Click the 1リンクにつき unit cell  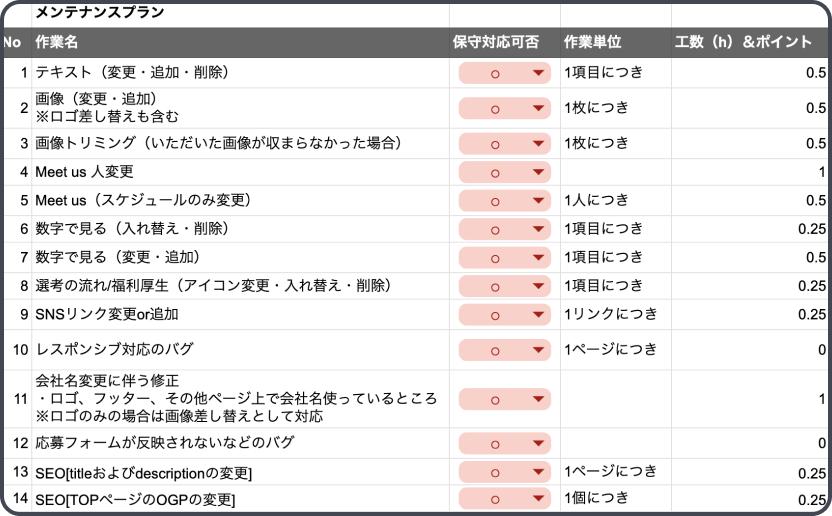[x=614, y=314]
